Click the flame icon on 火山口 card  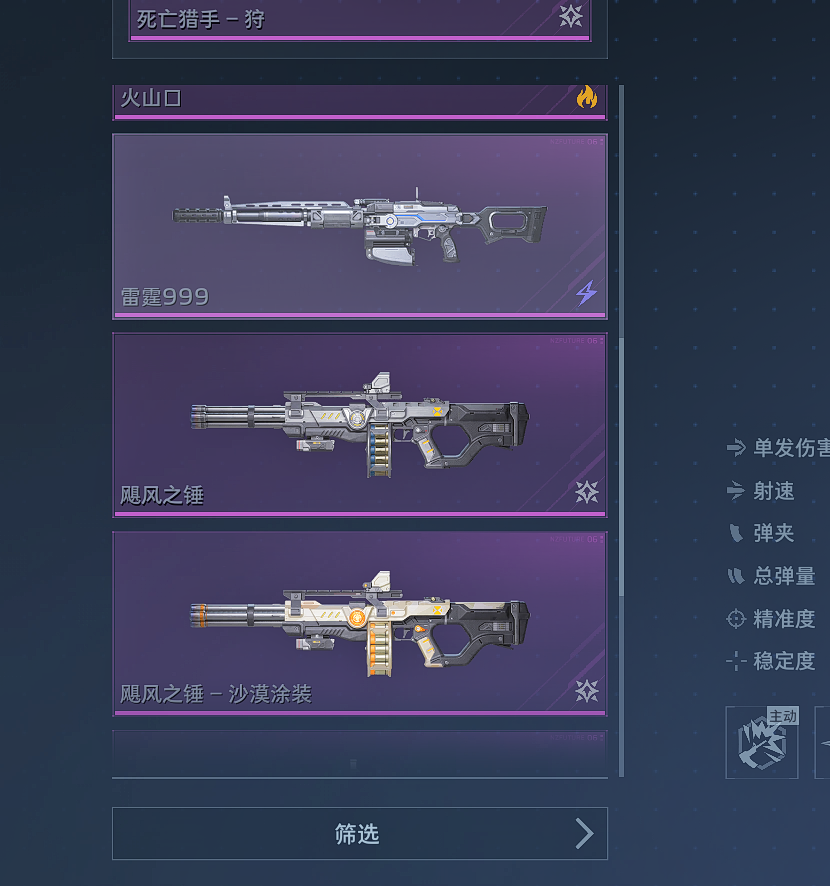[586, 97]
